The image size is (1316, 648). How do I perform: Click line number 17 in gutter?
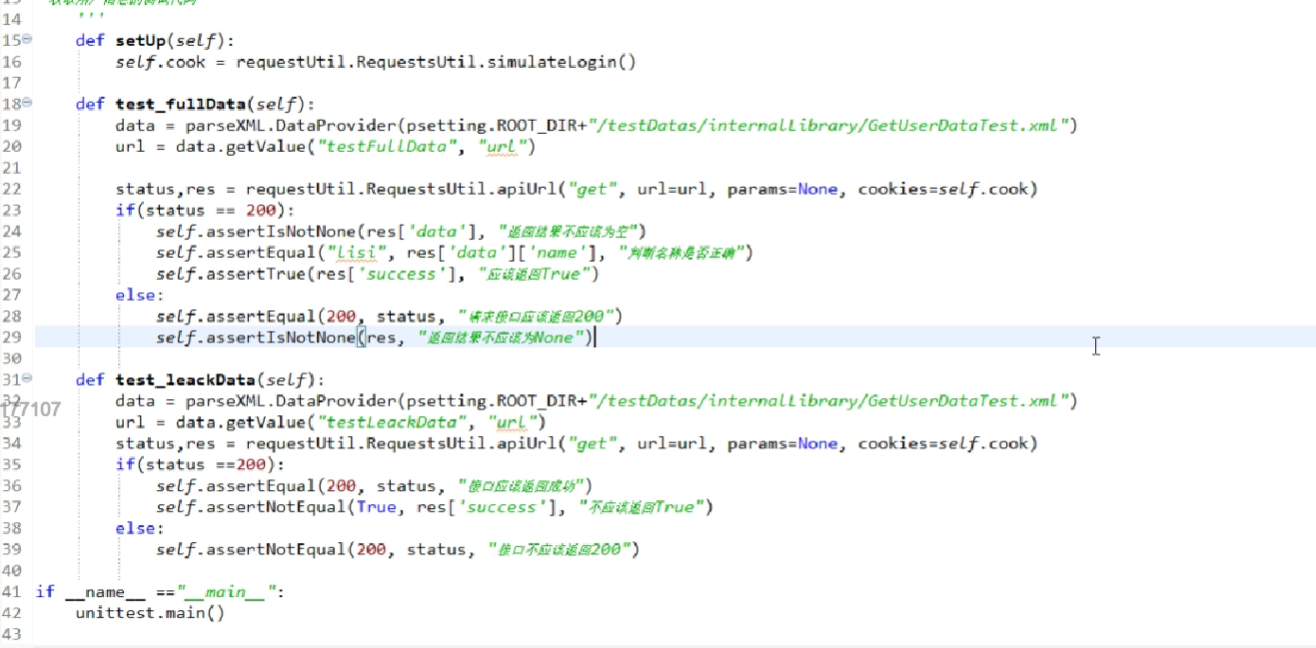tap(11, 83)
